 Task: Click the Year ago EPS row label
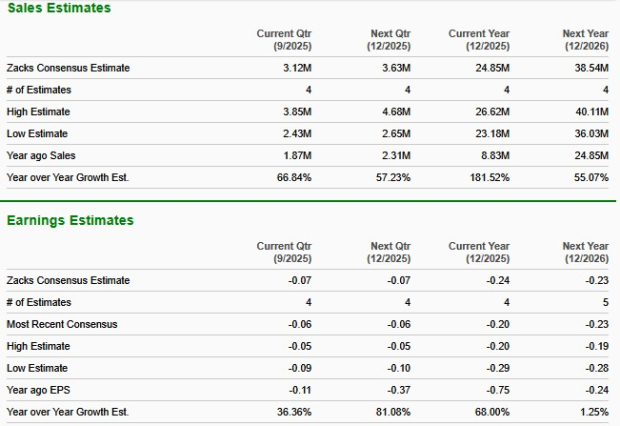[x=37, y=390]
